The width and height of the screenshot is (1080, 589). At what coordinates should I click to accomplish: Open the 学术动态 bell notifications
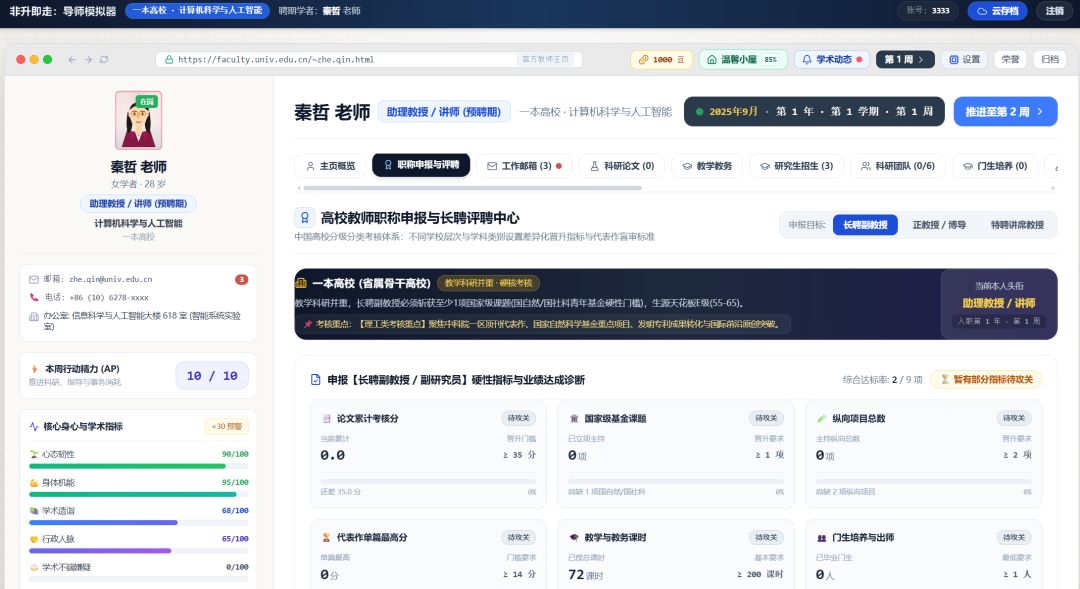pyautogui.click(x=832, y=60)
